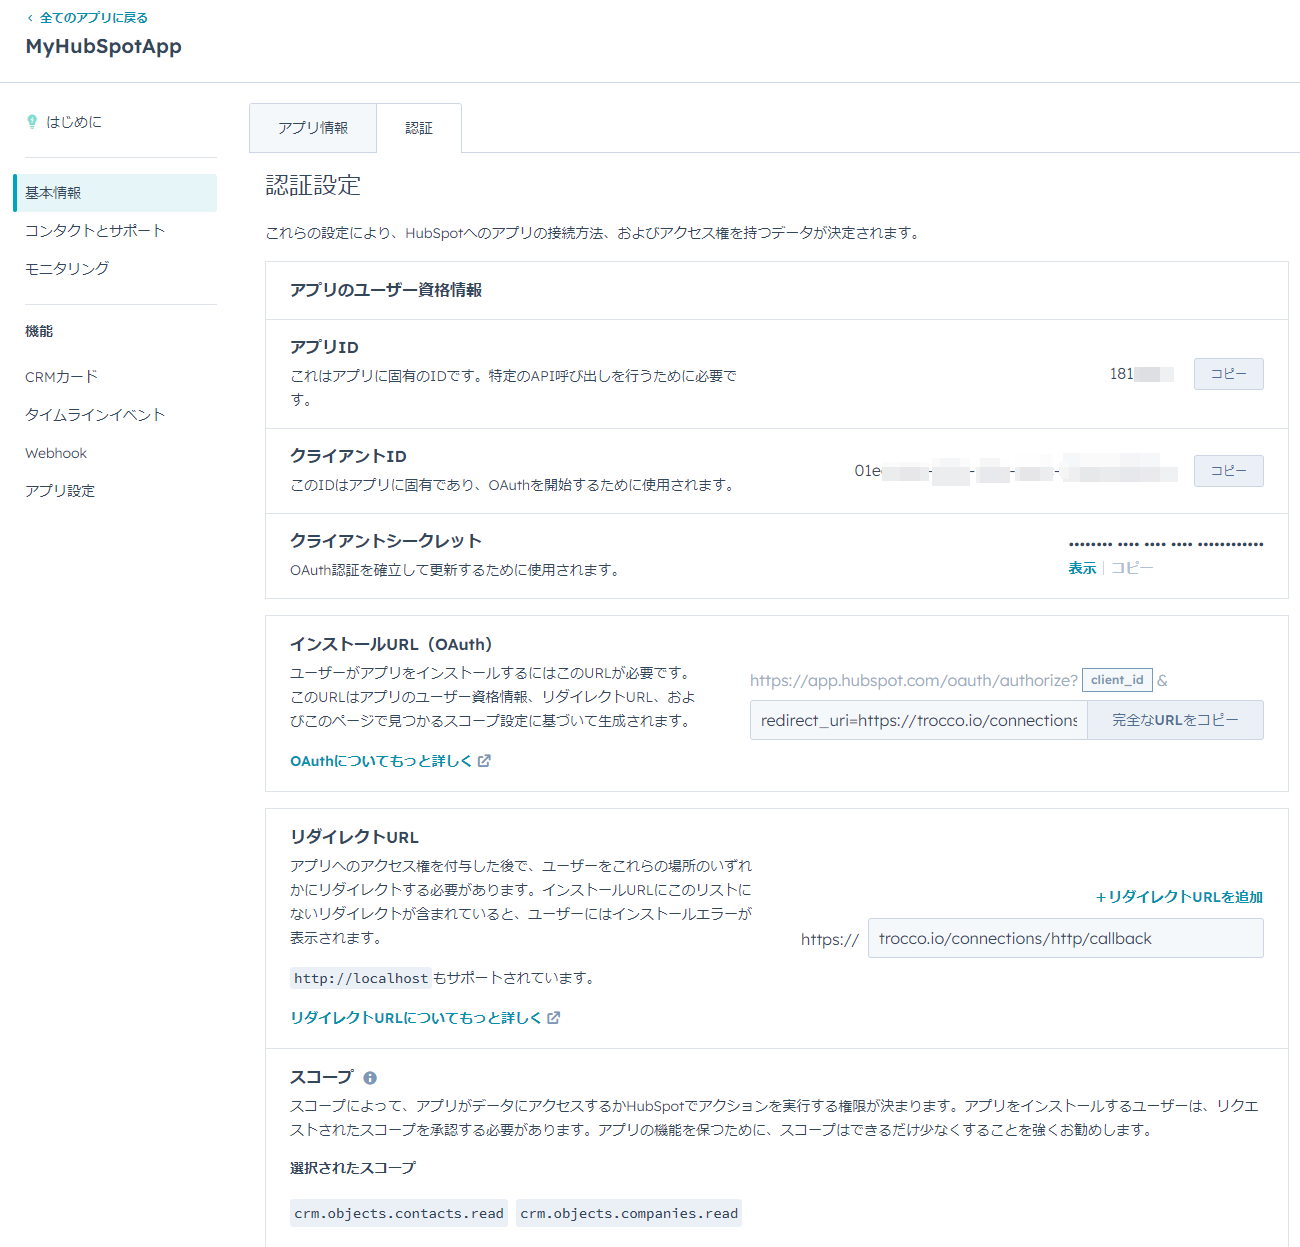The image size is (1300, 1247).
Task: Open タイムラインイベント in the sidebar
Action: pyautogui.click(x=95, y=415)
